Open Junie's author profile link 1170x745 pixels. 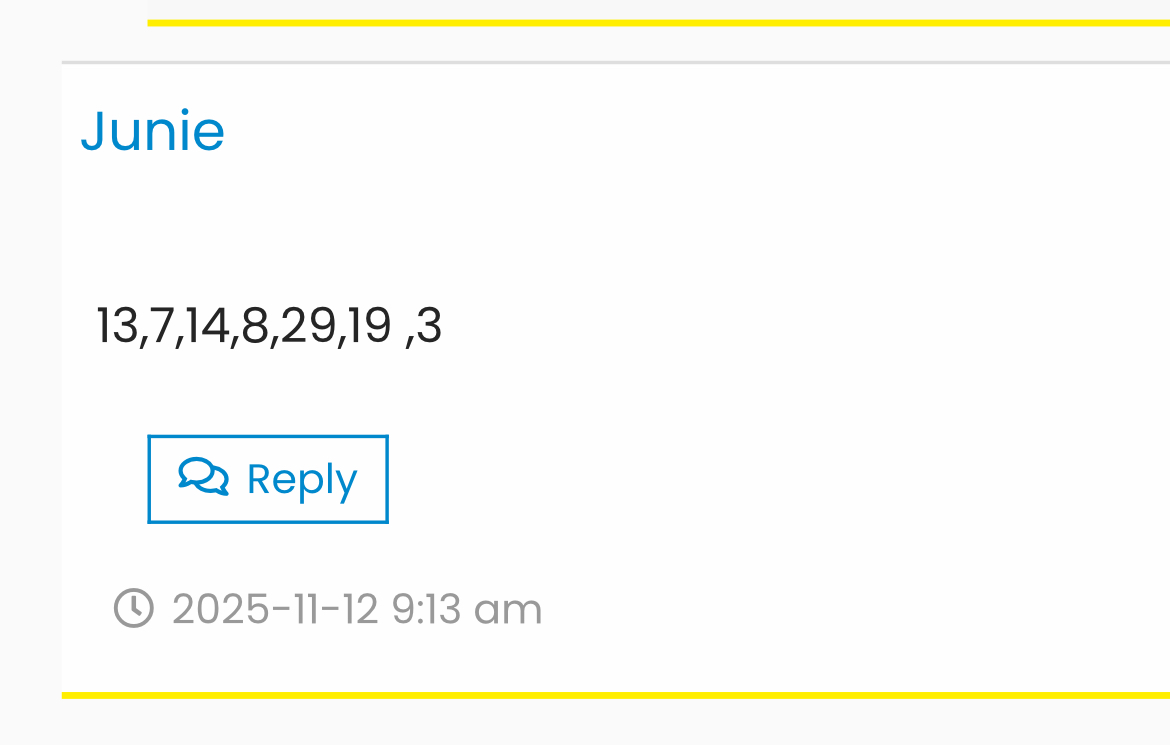tap(152, 131)
